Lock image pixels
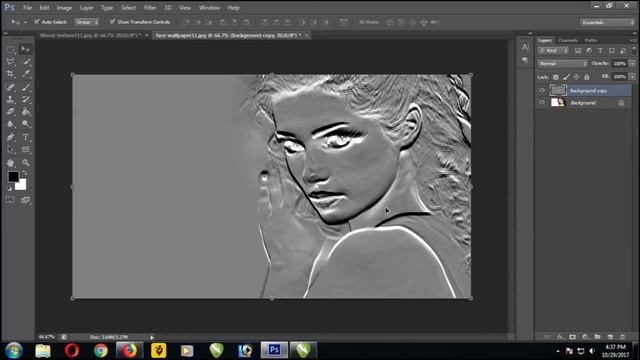 coord(566,77)
